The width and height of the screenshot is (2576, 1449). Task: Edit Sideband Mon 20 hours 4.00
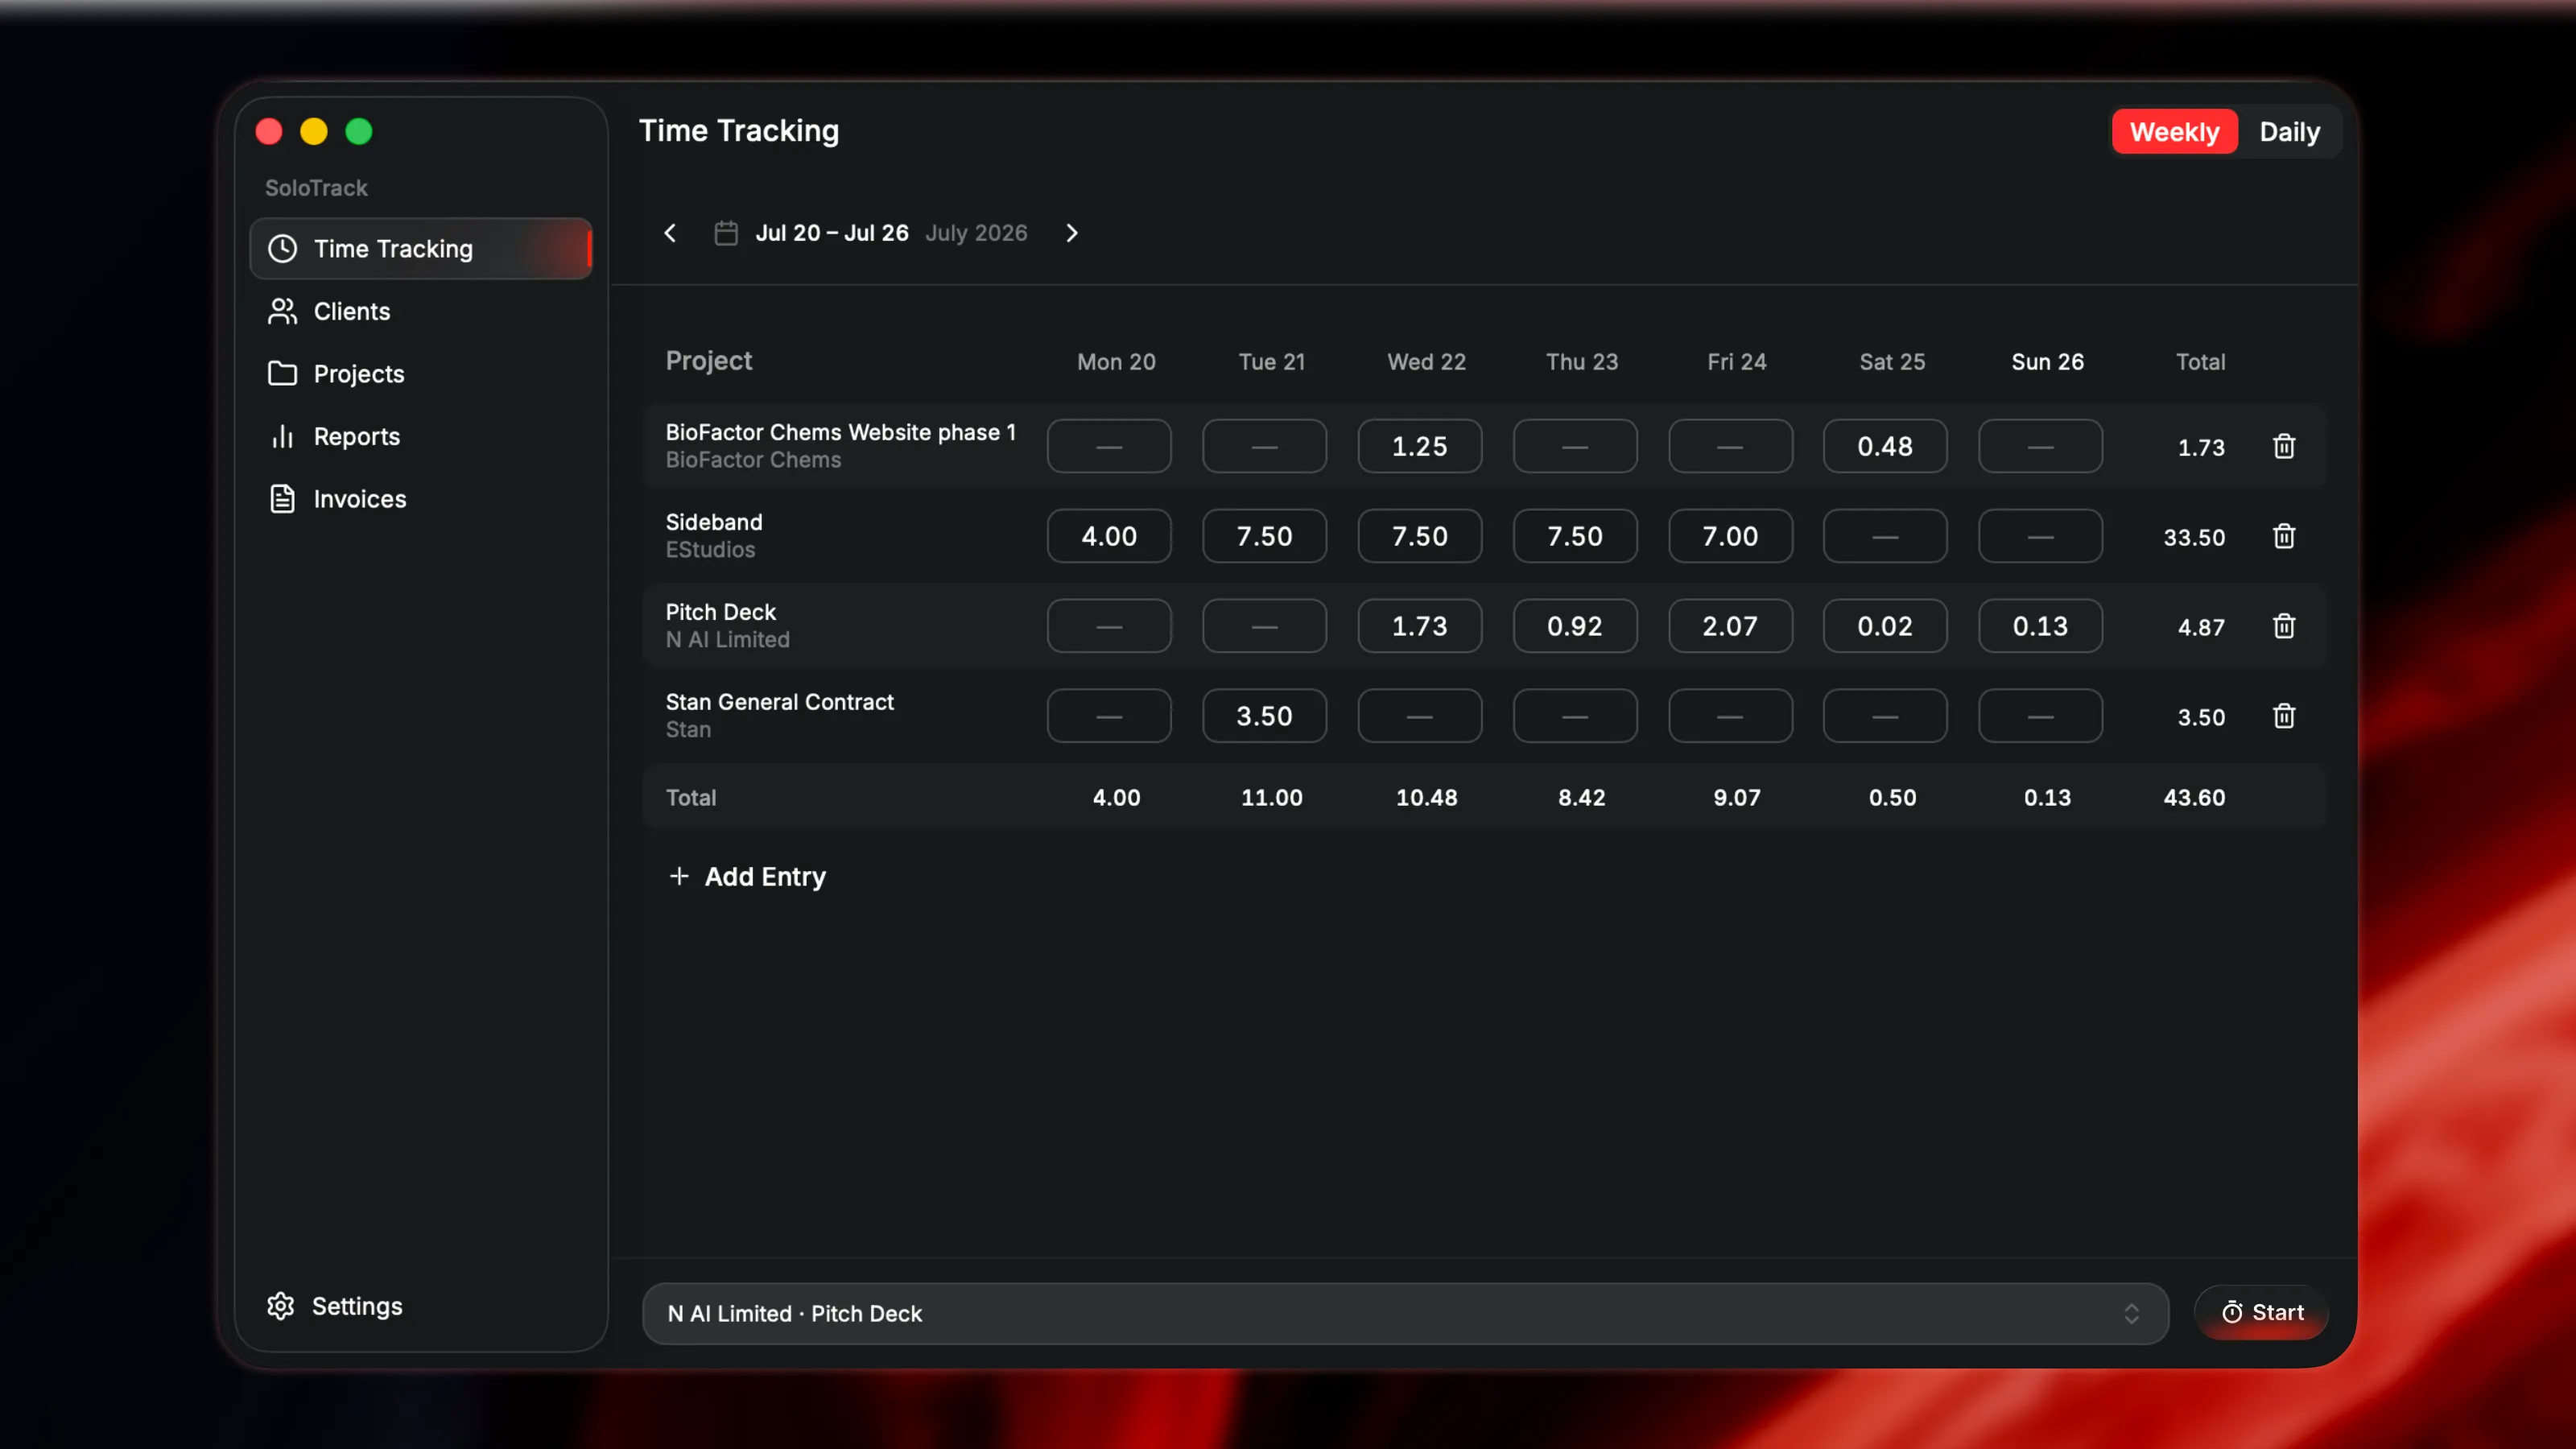[1109, 536]
